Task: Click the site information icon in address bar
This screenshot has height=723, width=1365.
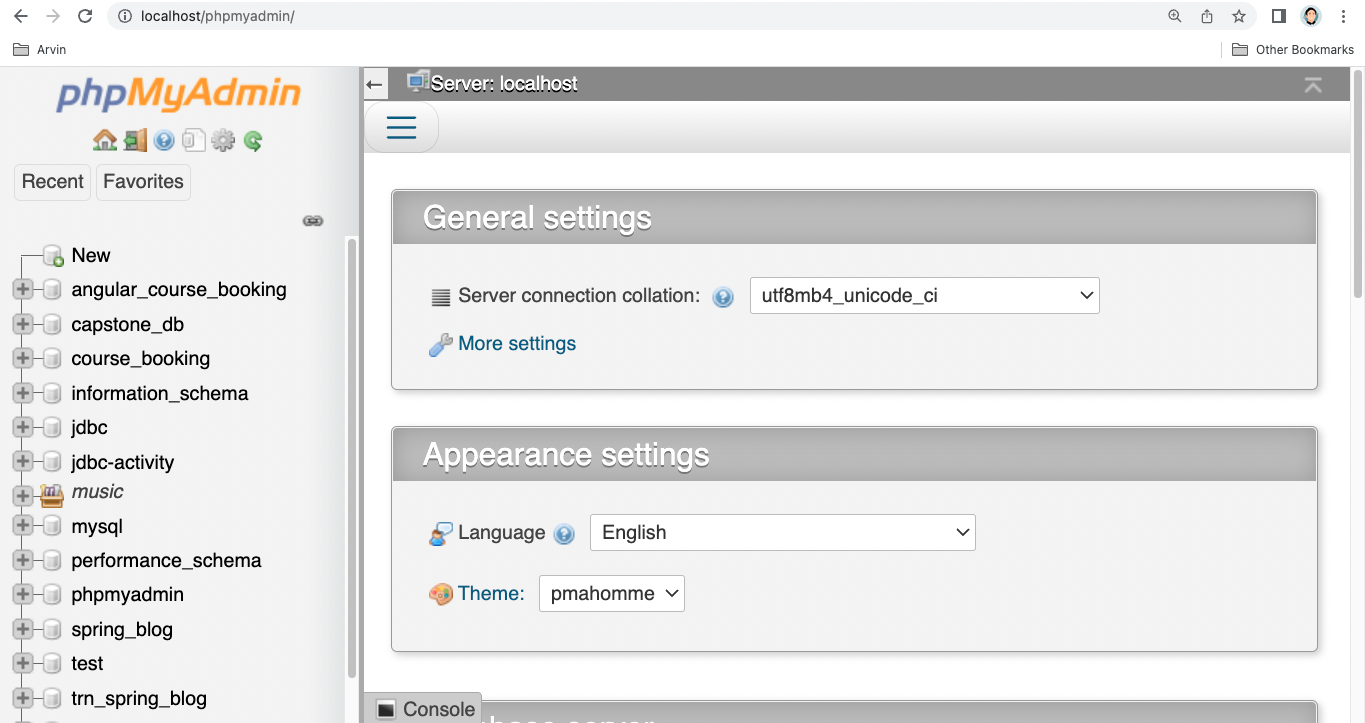Action: (125, 16)
